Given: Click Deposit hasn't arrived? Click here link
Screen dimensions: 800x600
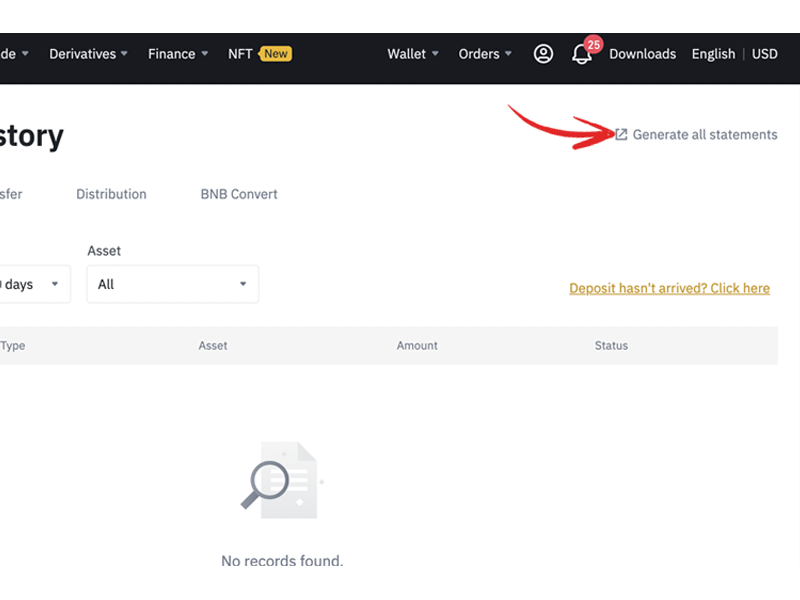Looking at the screenshot, I should [669, 288].
